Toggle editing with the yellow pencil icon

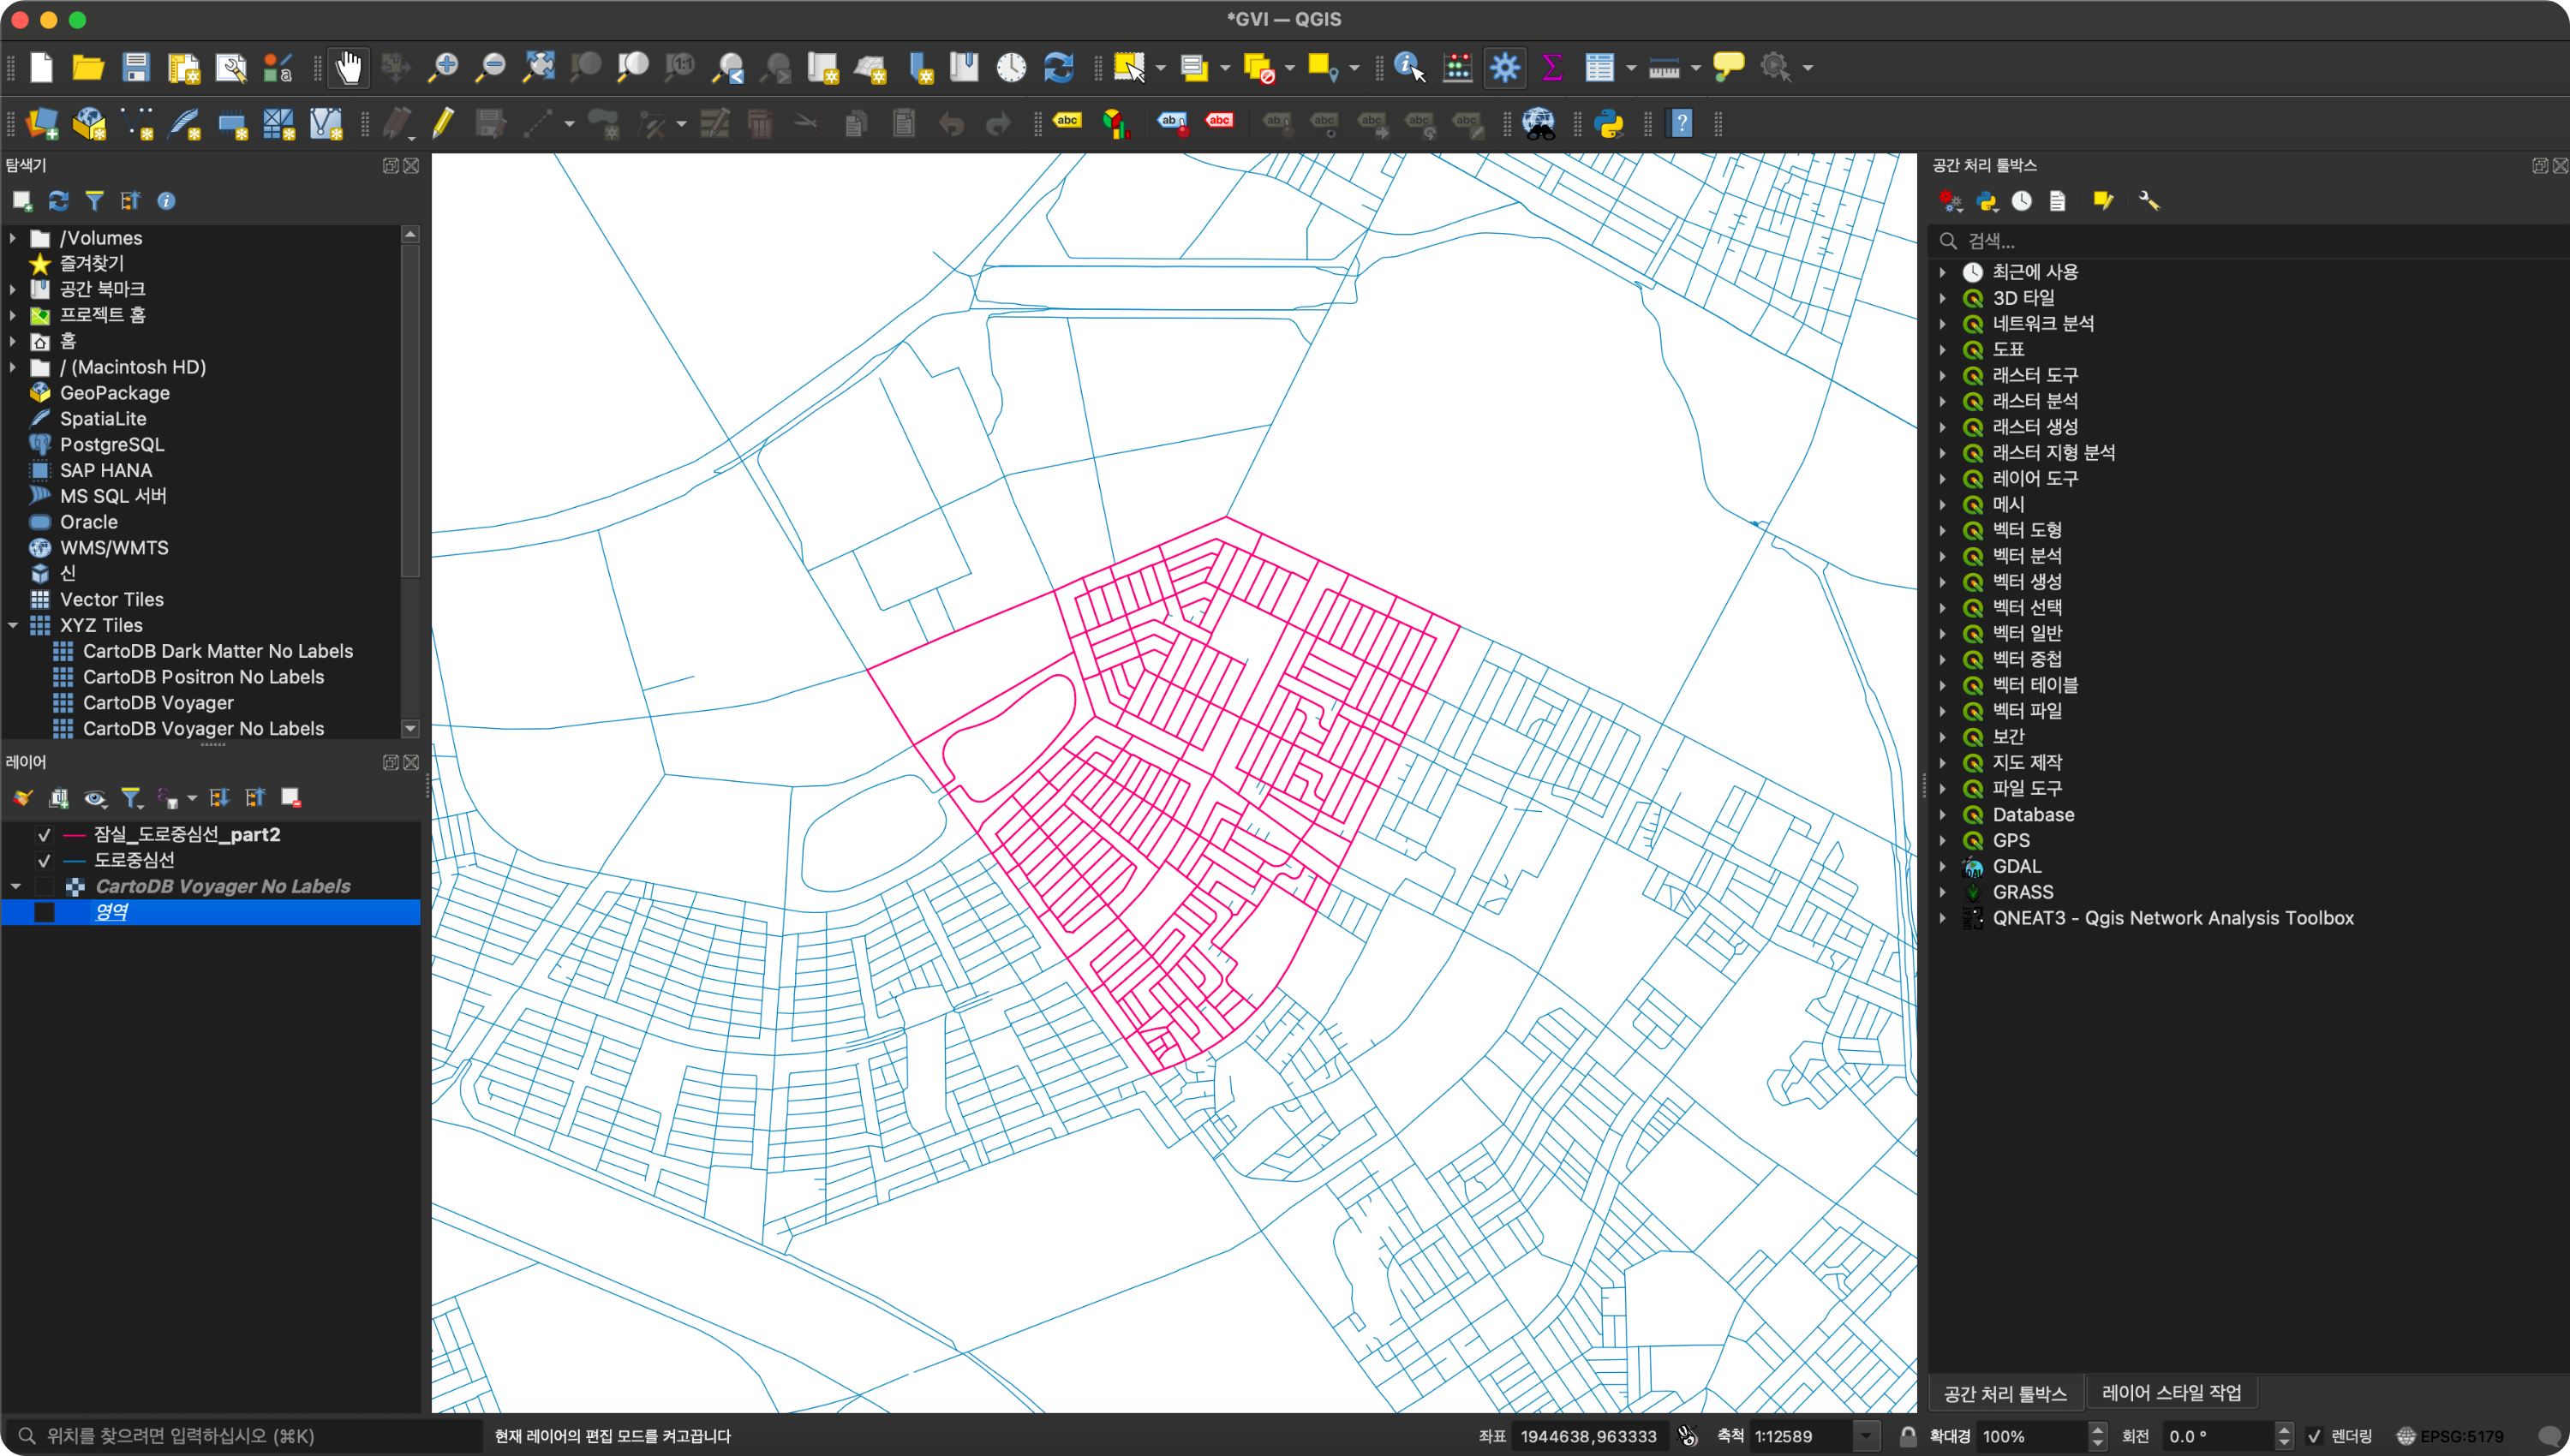443,124
